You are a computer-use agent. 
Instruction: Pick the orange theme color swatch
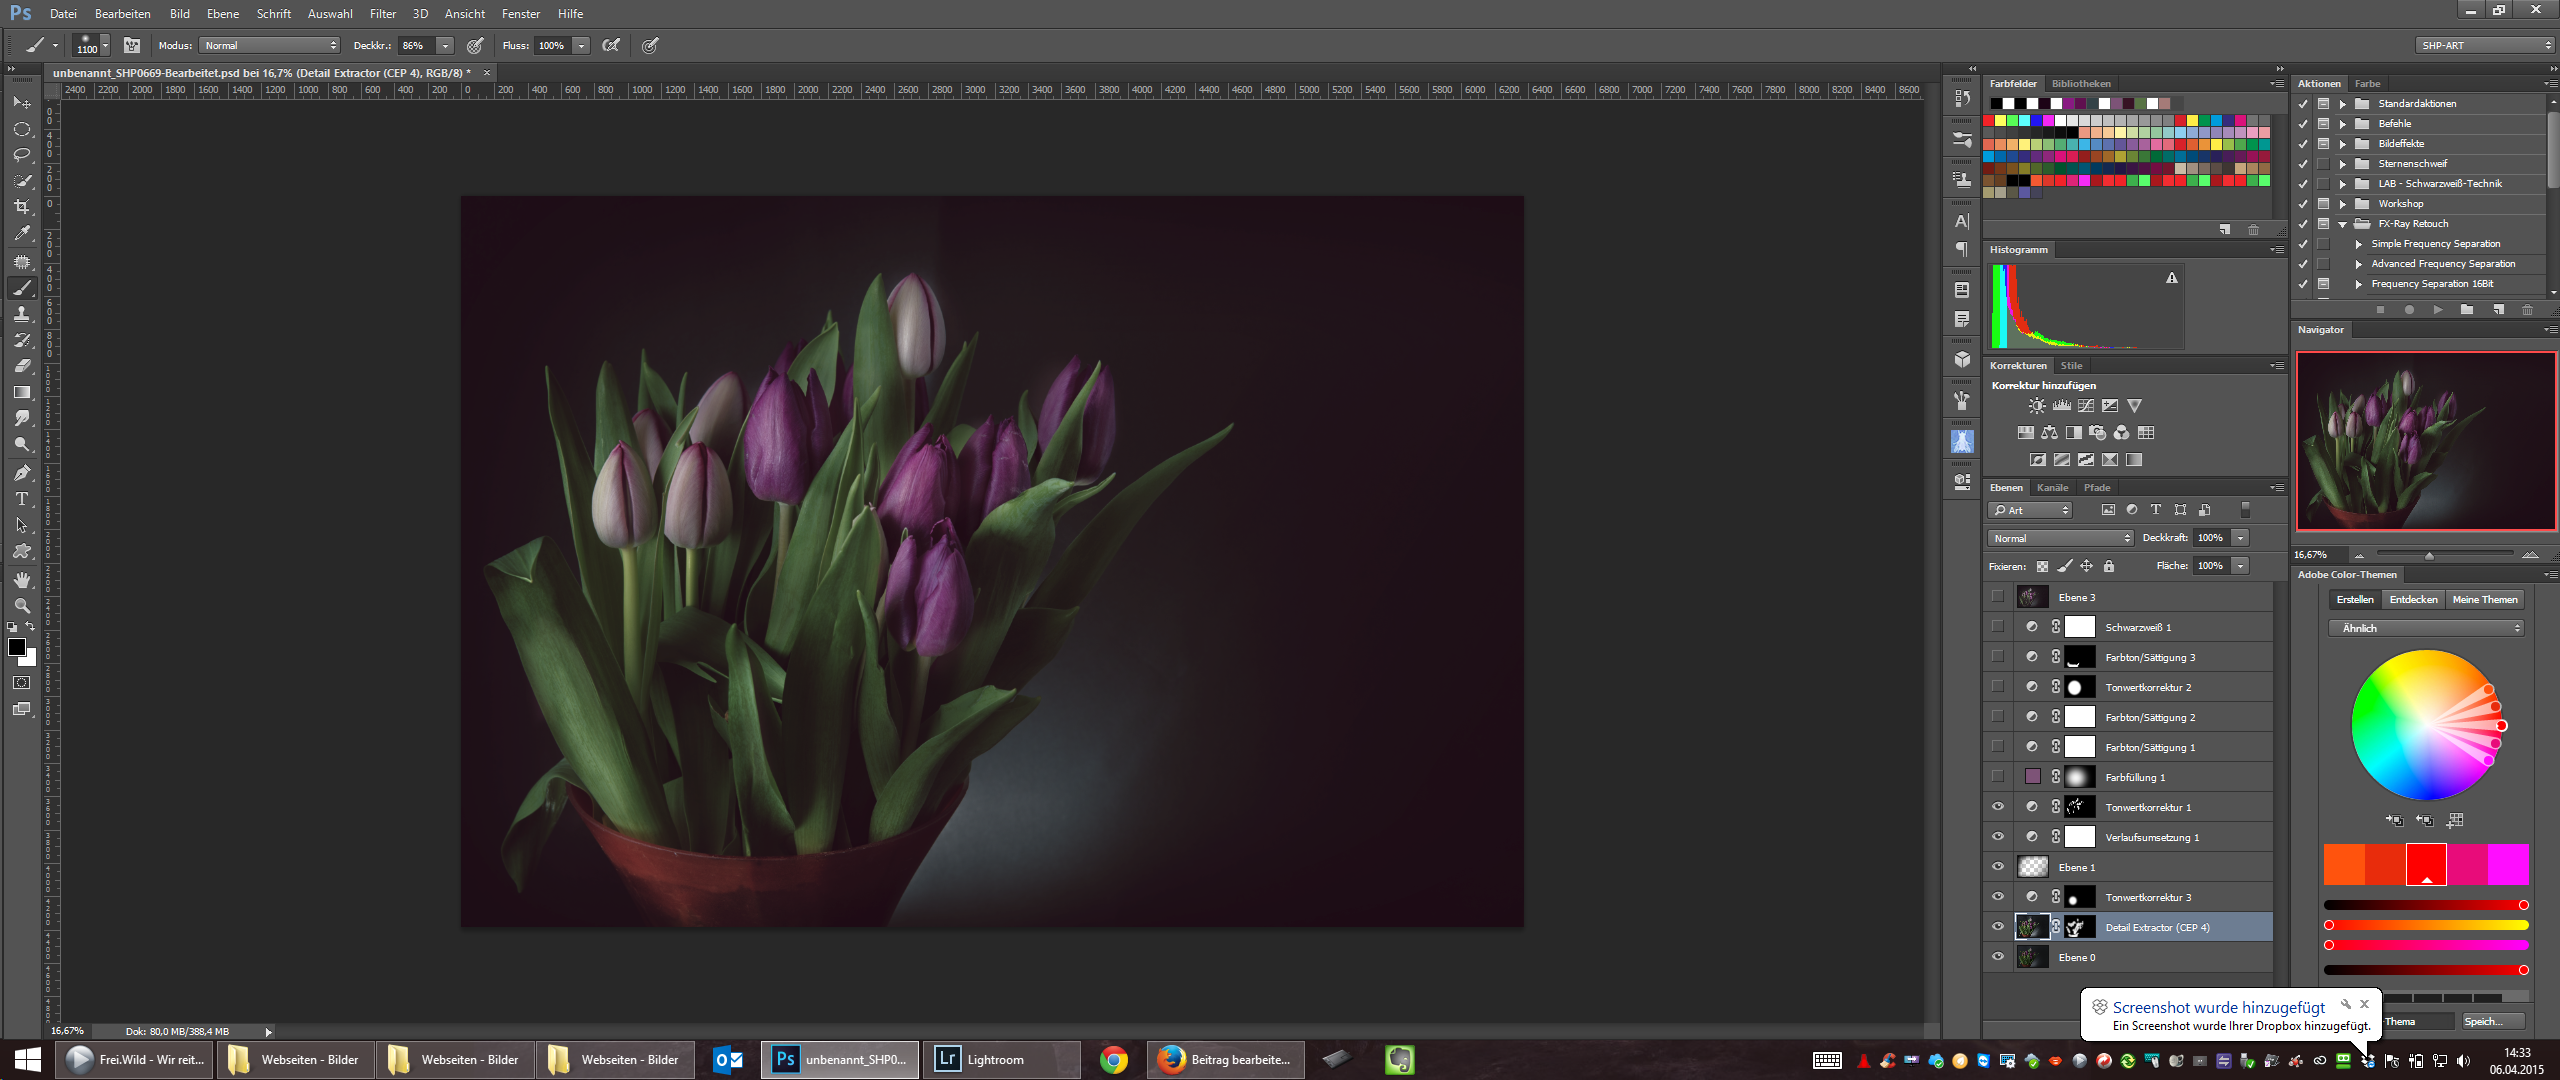(x=2344, y=865)
